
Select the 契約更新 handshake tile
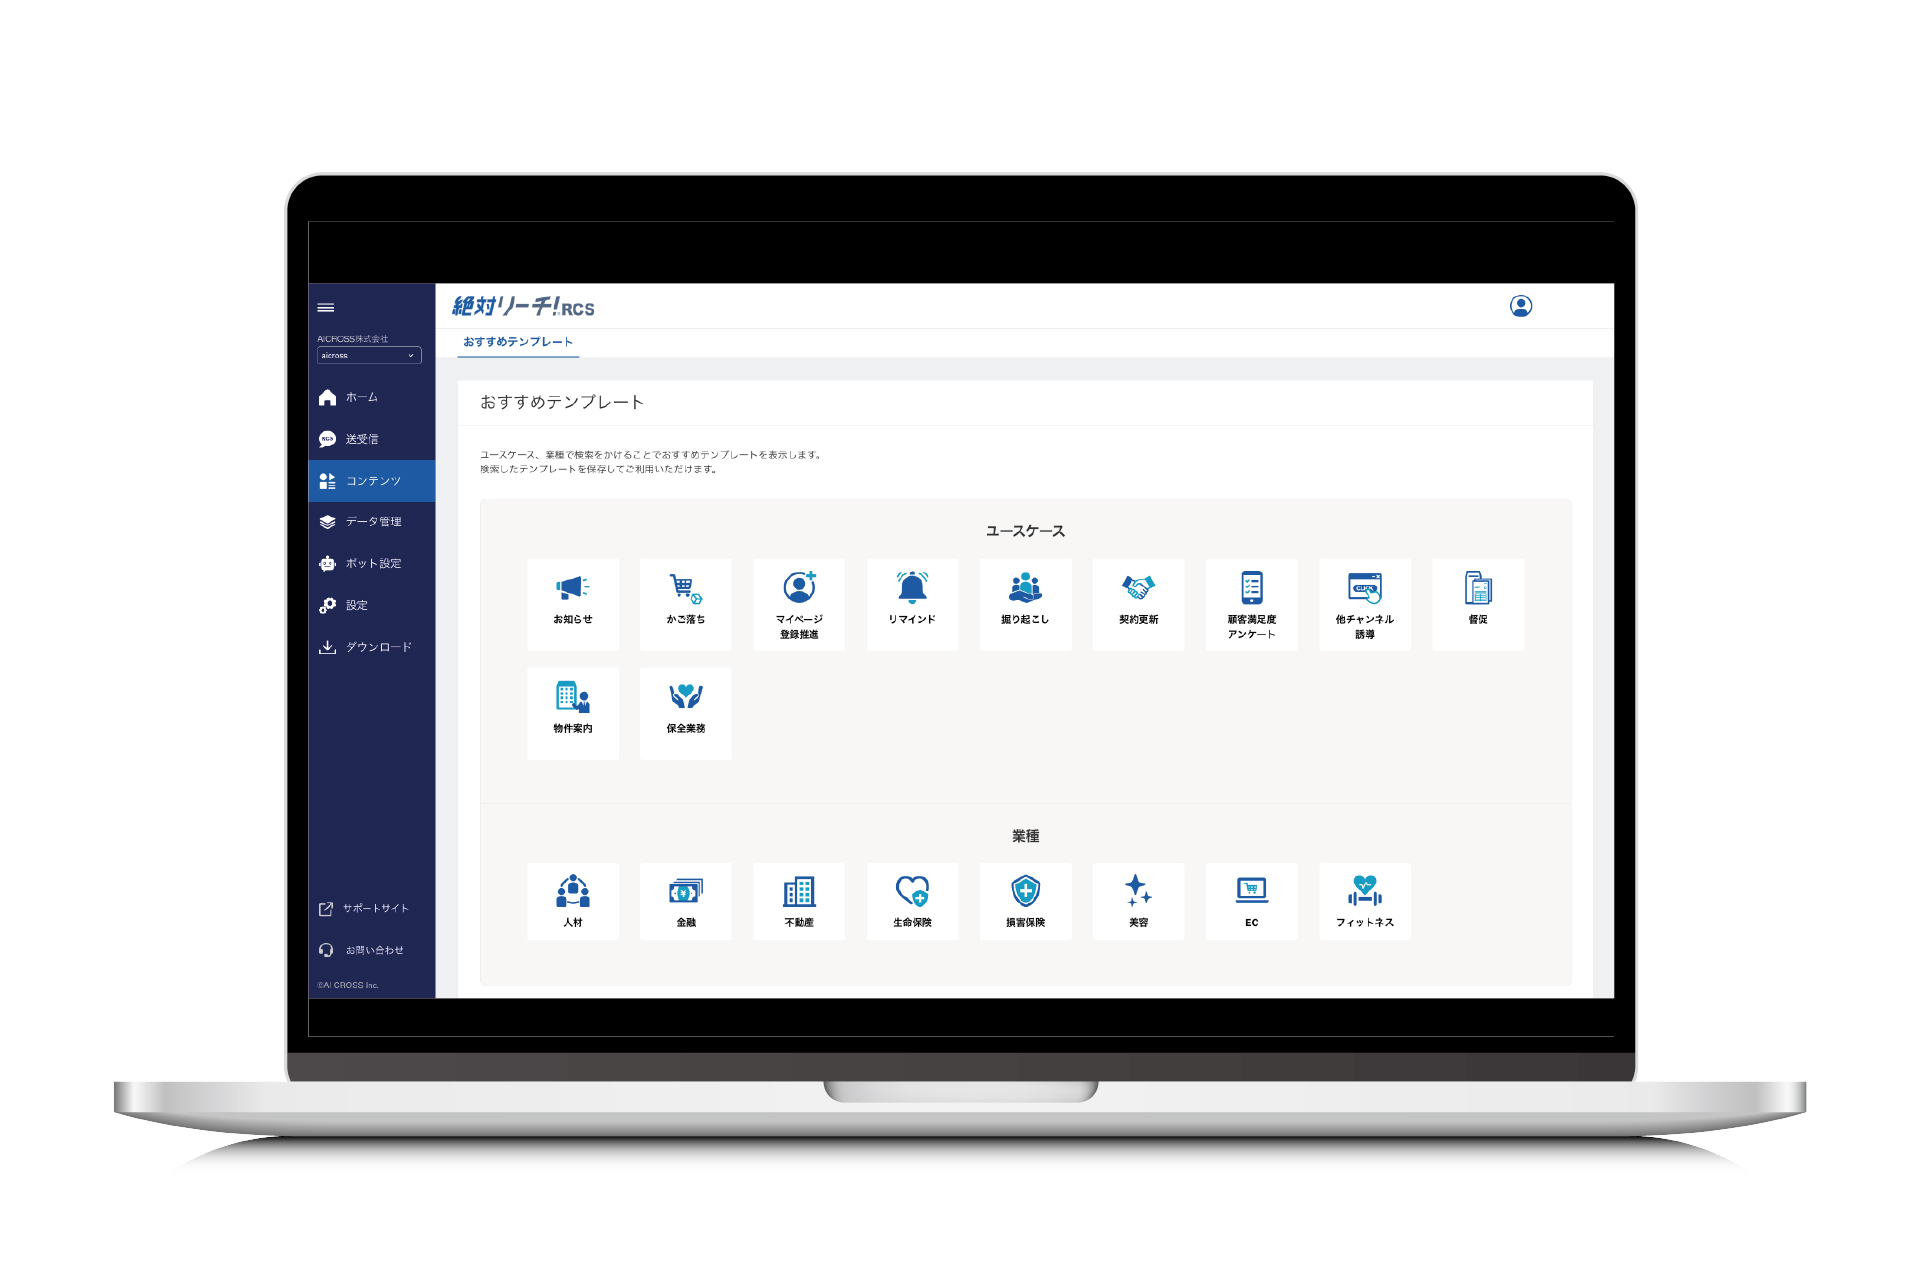click(x=1138, y=603)
